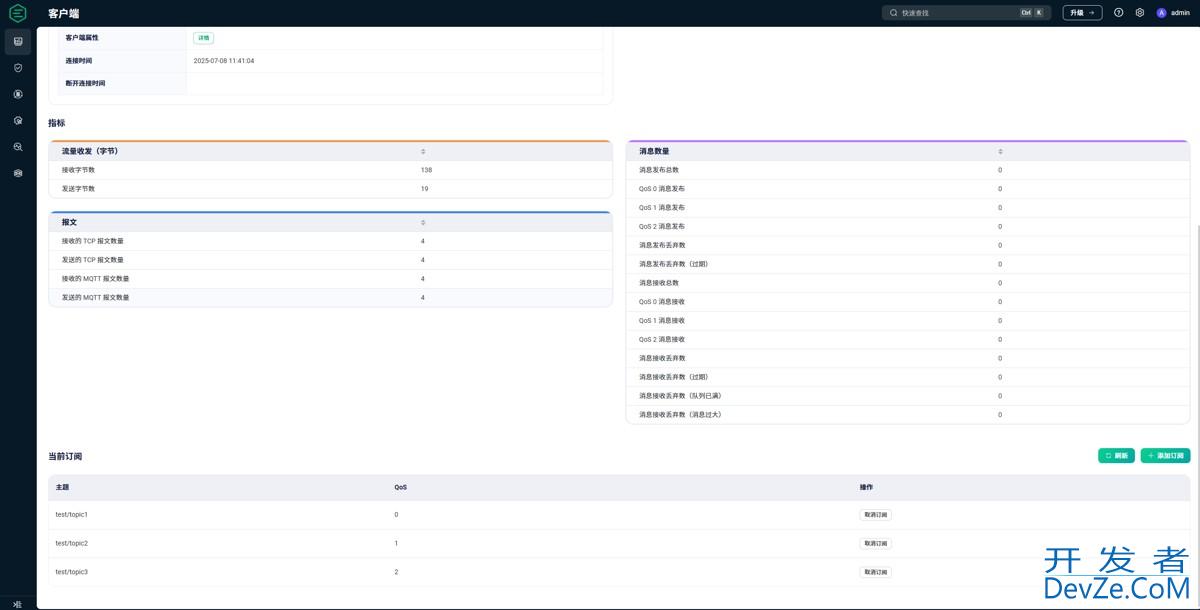Open the 详情 details tag for client attributes

(204, 38)
